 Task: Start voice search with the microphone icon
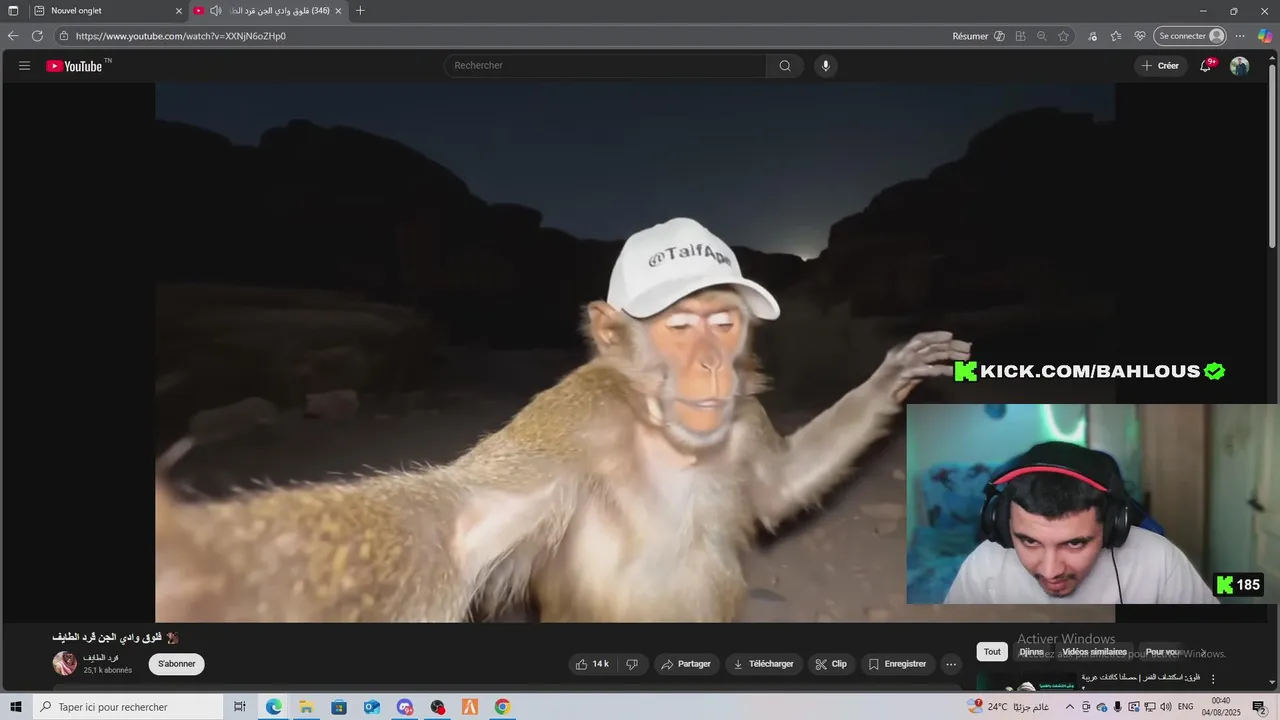pos(825,66)
